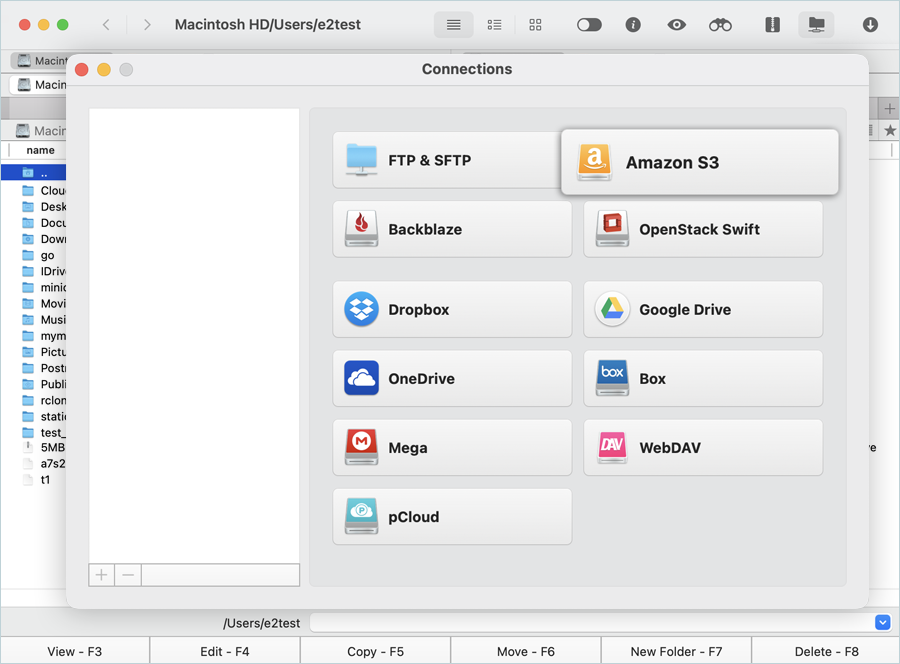
Task: Set up a WebDAV connection
Action: point(703,448)
